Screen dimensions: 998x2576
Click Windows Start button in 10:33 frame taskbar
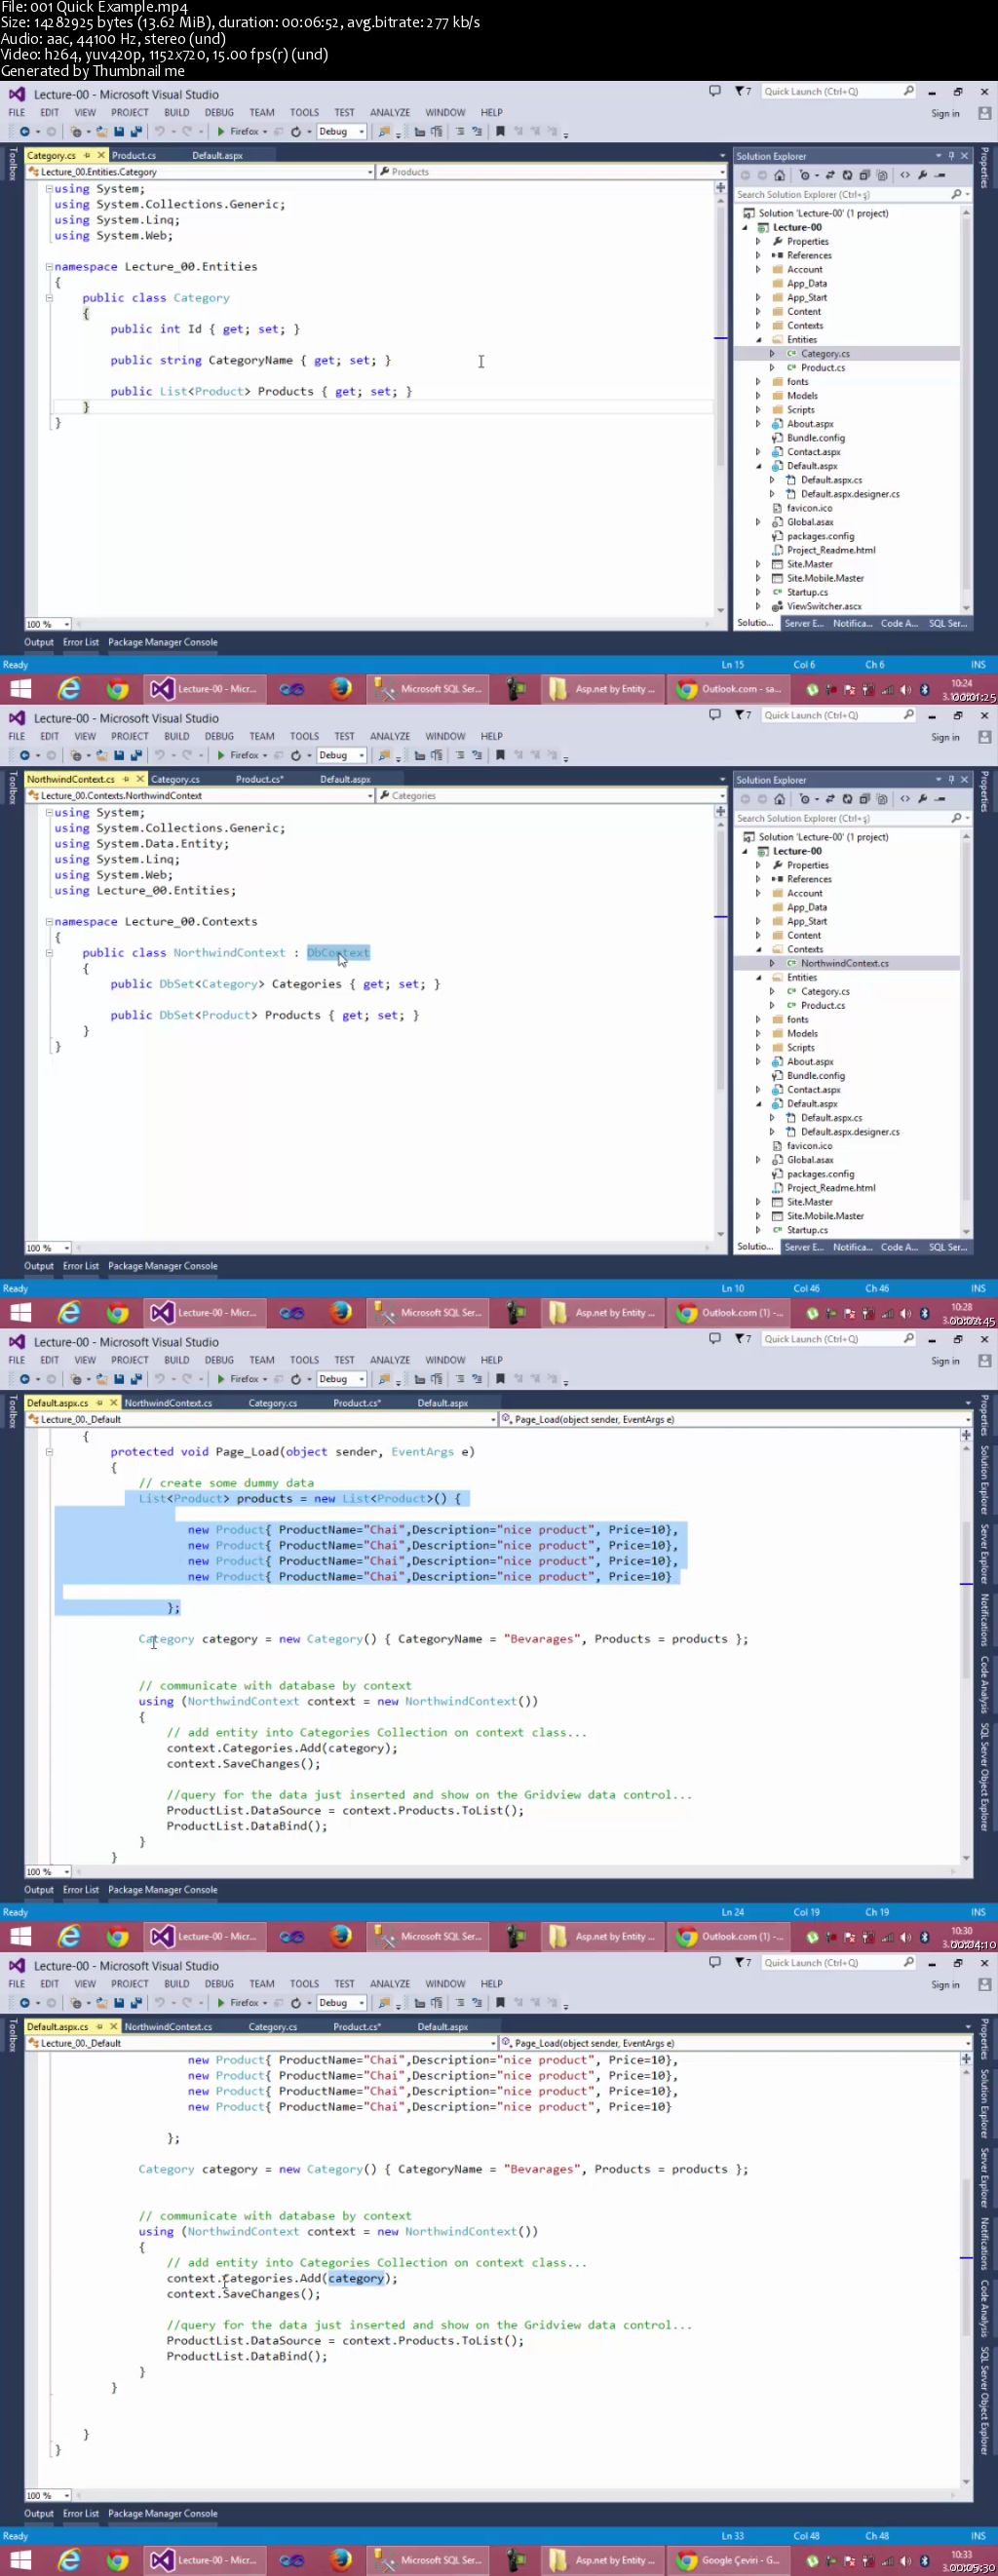click(21, 2561)
